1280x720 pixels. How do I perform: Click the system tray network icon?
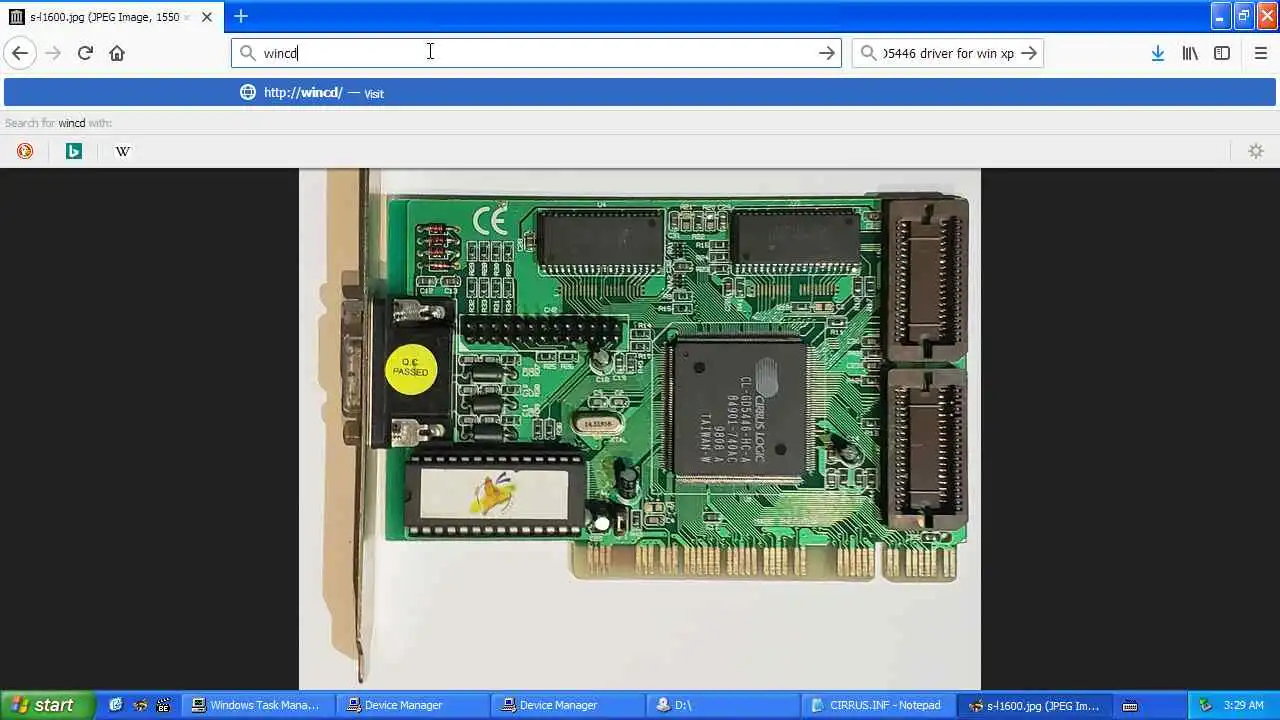click(1205, 705)
